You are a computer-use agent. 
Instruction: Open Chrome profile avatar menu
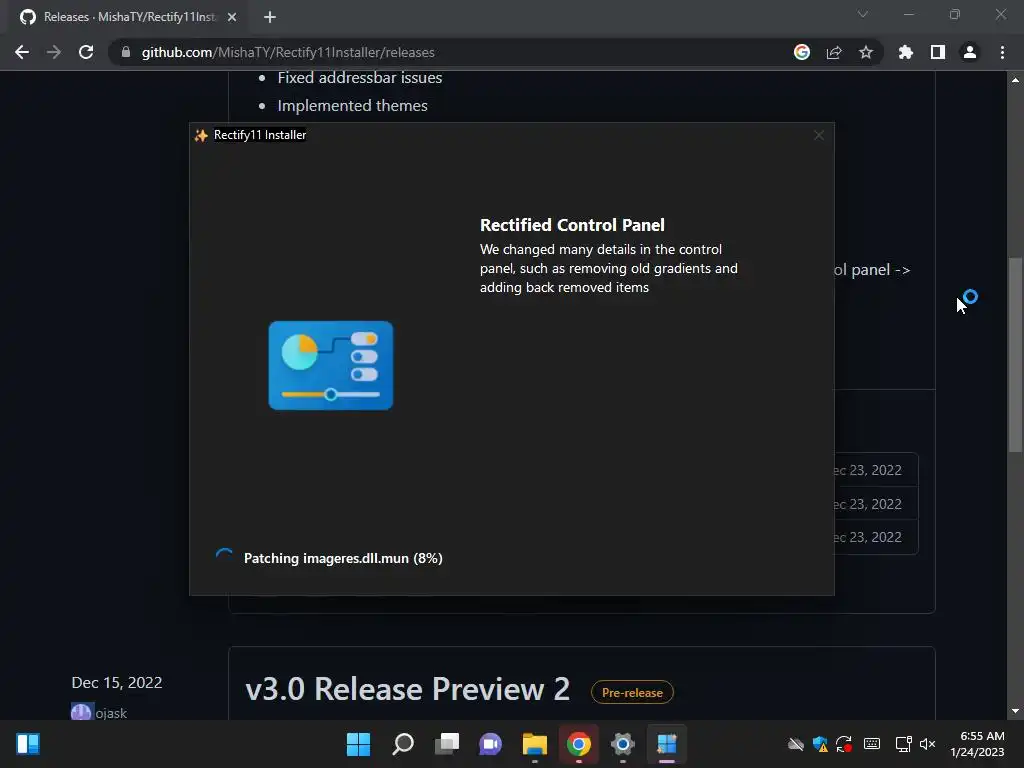click(970, 52)
